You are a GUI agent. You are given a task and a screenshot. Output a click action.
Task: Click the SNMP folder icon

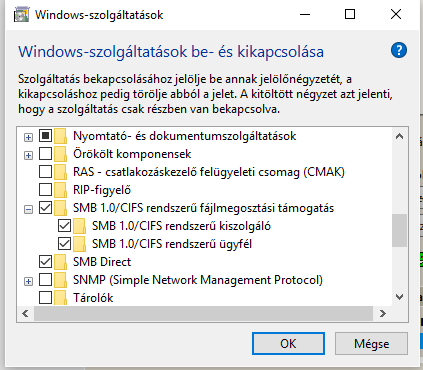coord(61,280)
